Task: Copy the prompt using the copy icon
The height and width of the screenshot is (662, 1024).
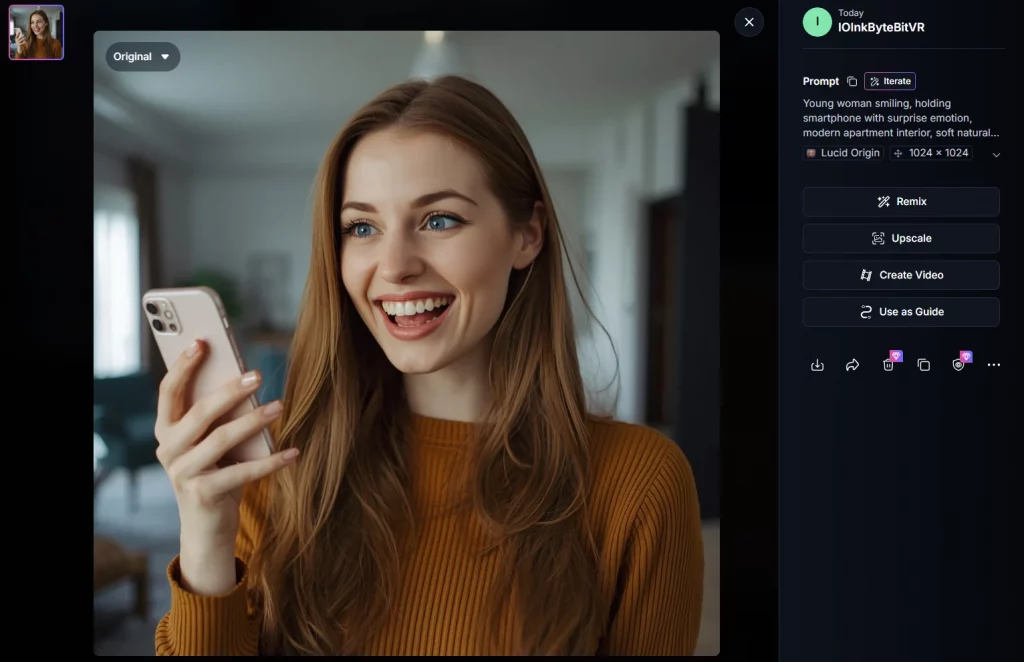Action: coord(852,82)
